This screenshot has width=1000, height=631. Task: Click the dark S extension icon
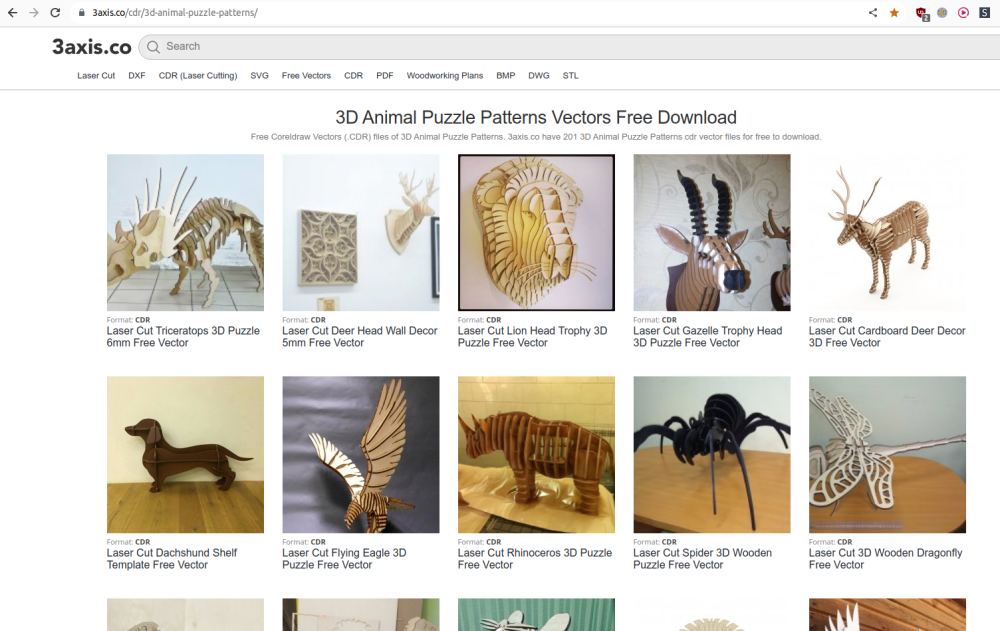(x=984, y=13)
